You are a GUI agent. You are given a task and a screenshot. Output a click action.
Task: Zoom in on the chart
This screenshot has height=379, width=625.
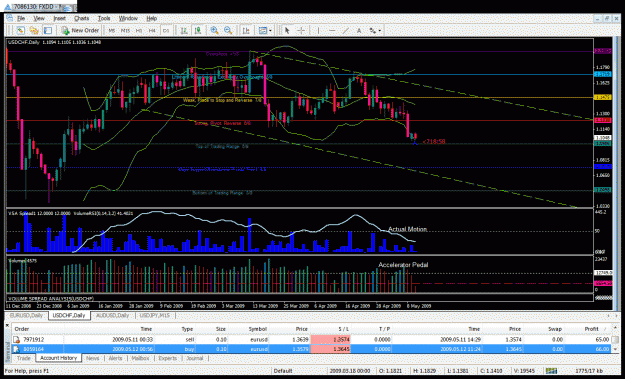[214, 30]
